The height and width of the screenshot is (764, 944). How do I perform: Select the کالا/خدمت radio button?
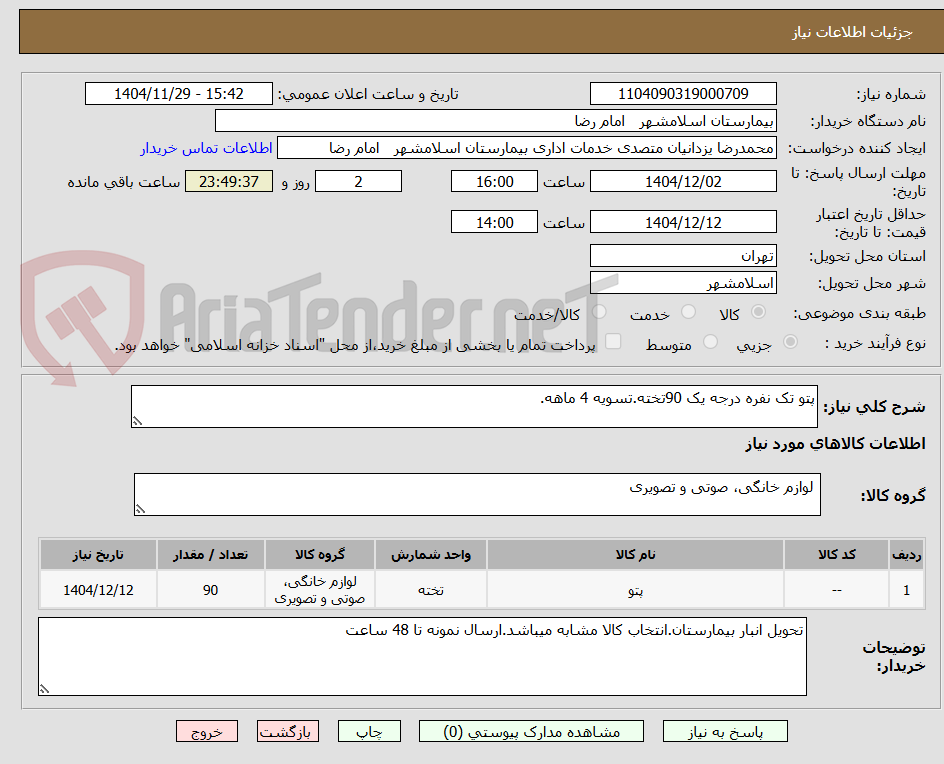point(599,312)
